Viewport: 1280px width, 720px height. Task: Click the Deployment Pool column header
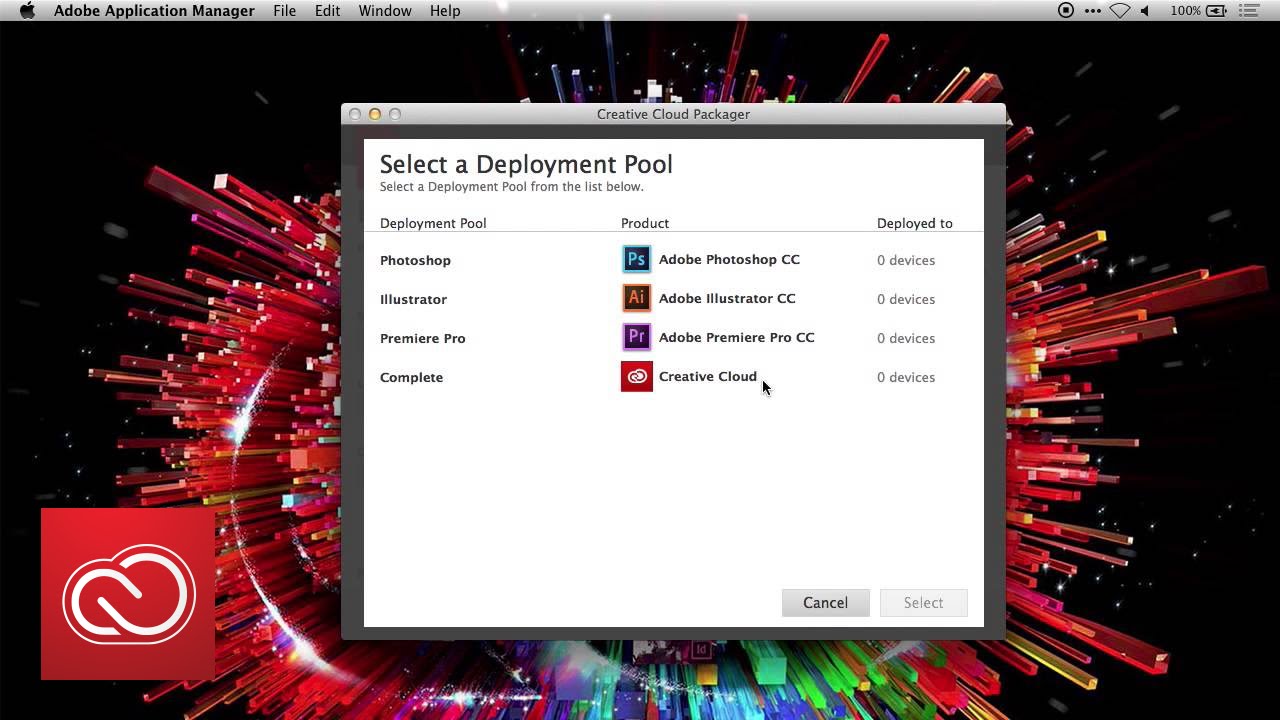click(433, 223)
